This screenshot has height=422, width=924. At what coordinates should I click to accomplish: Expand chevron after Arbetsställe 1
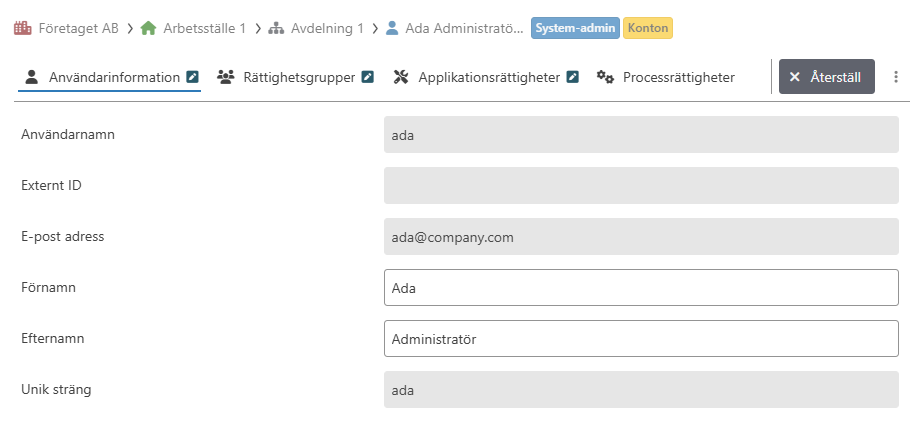258,28
